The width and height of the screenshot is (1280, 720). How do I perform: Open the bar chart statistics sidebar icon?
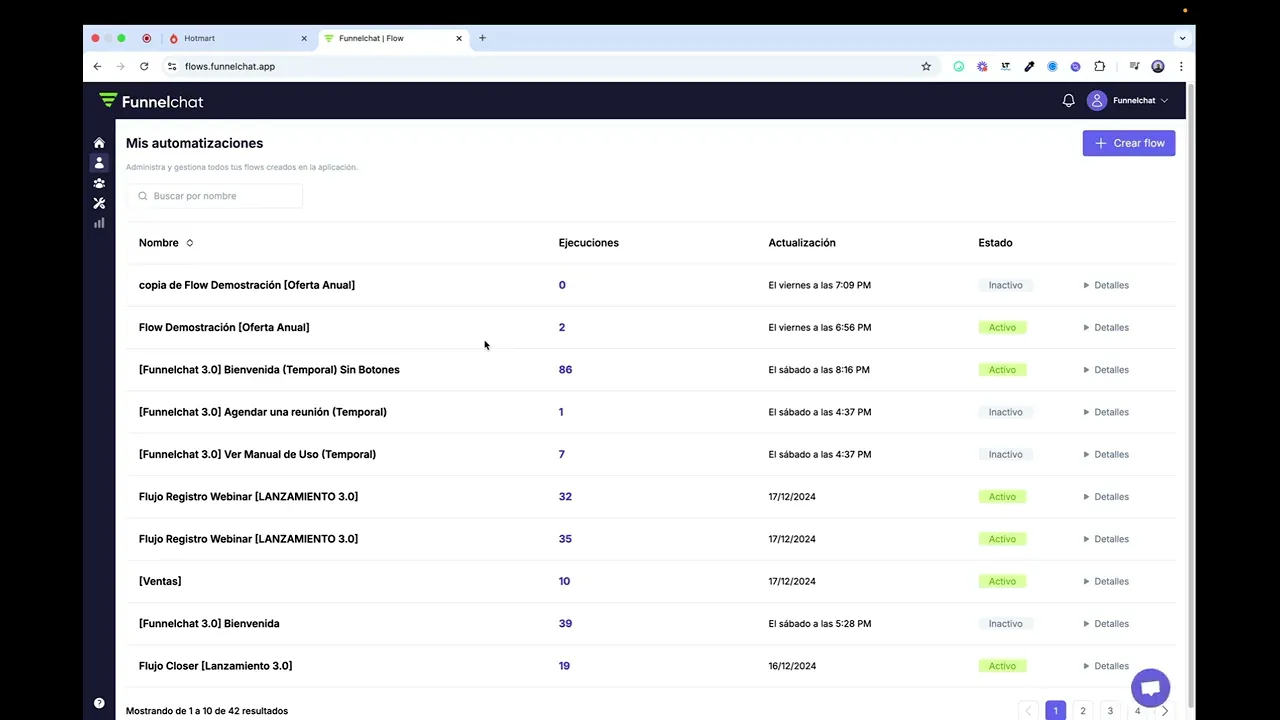[99, 223]
